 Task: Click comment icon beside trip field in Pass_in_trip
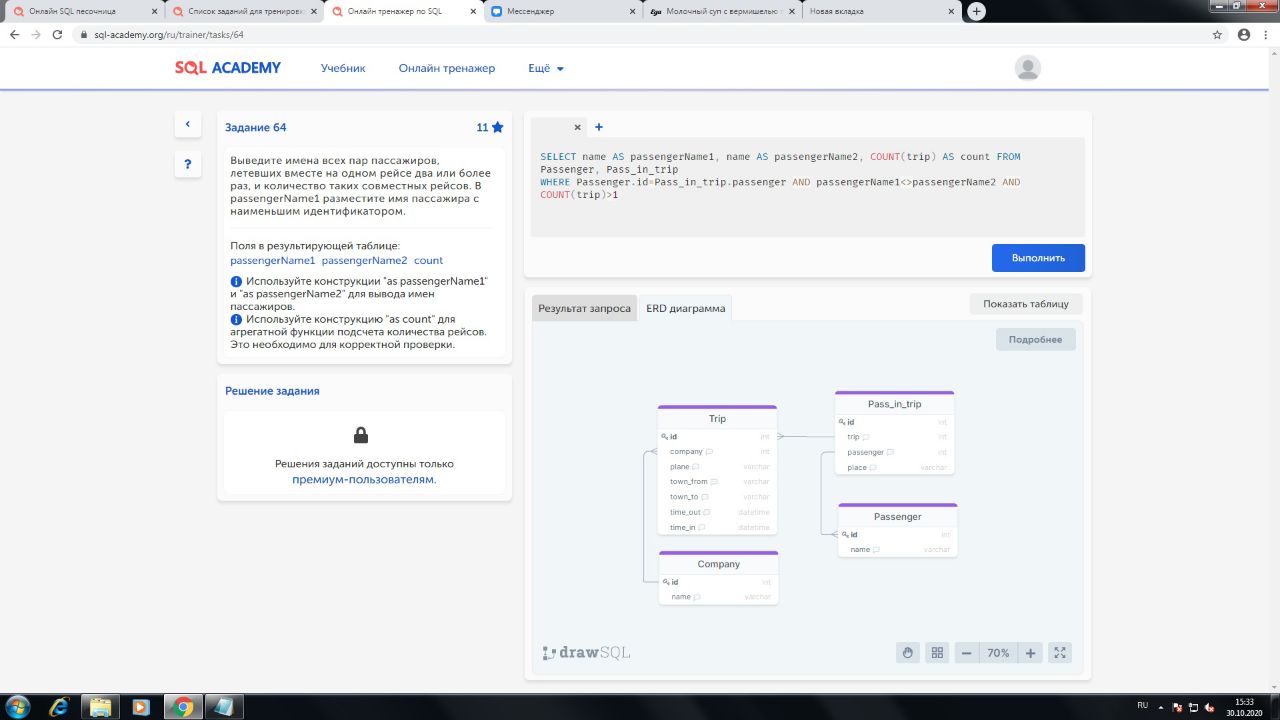[x=866, y=437]
